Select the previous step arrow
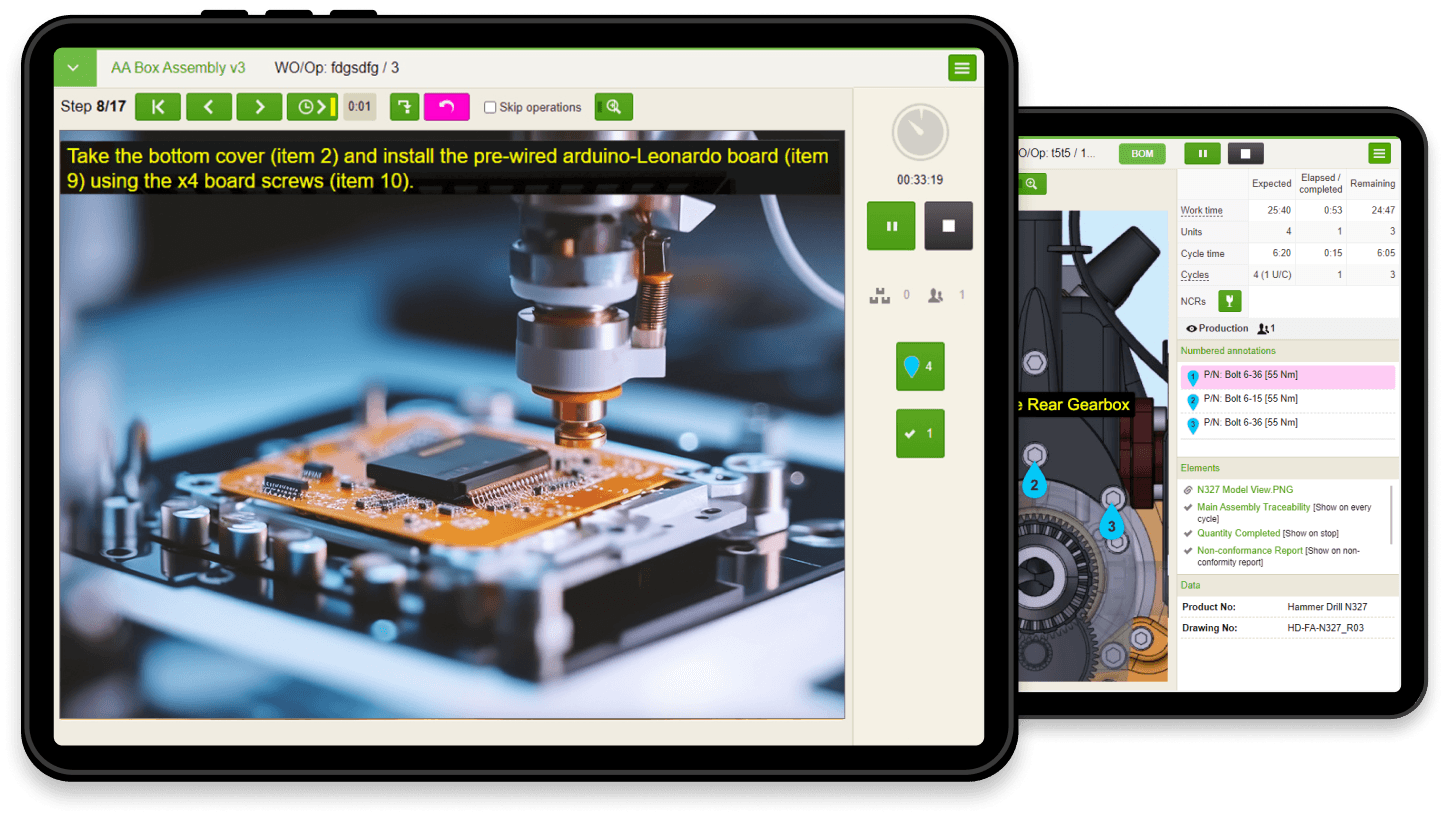Screen dimensions: 1444x814 208,107
